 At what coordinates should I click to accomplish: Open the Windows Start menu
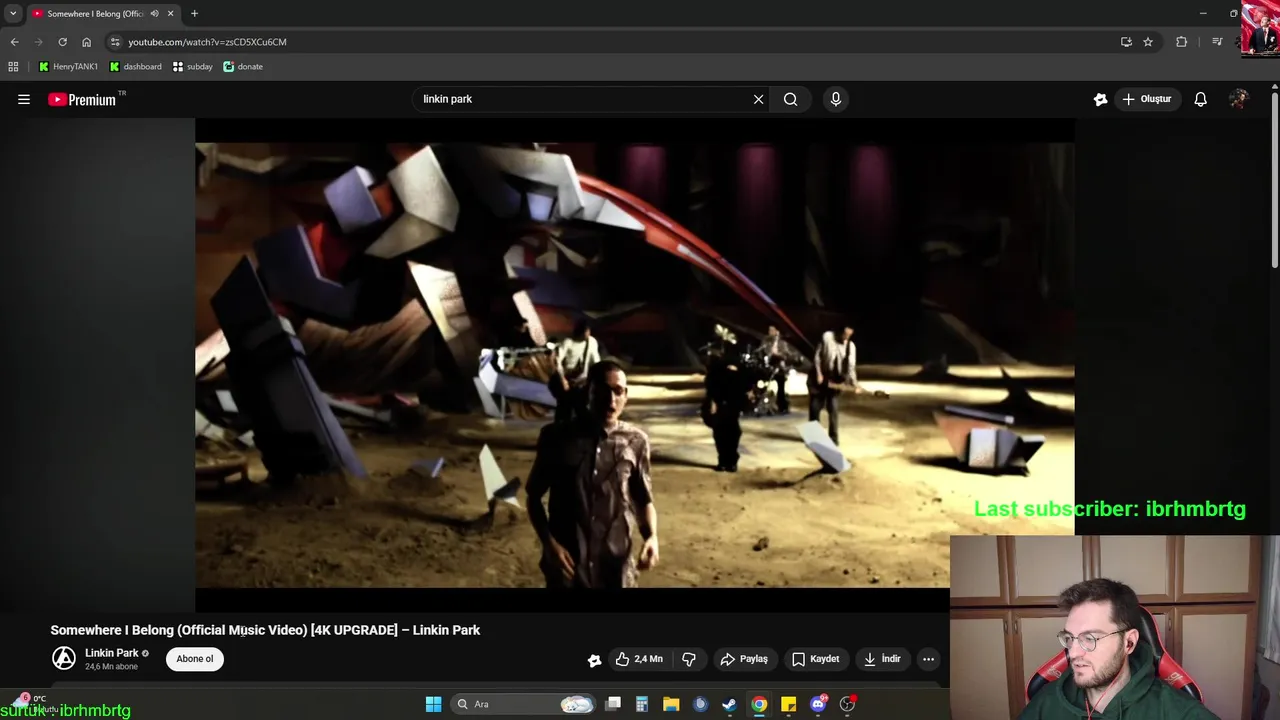click(433, 704)
